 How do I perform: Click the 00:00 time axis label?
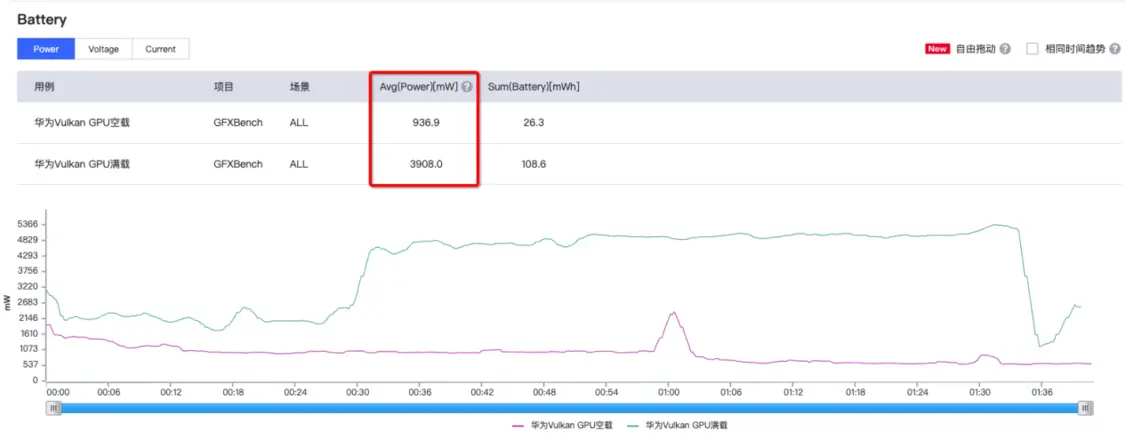[57, 392]
